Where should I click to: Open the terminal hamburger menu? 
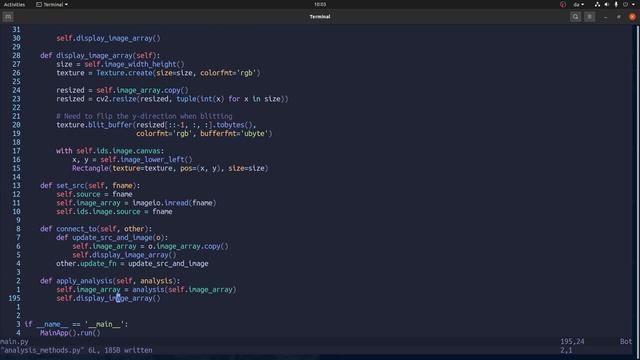pyautogui.click(x=589, y=17)
